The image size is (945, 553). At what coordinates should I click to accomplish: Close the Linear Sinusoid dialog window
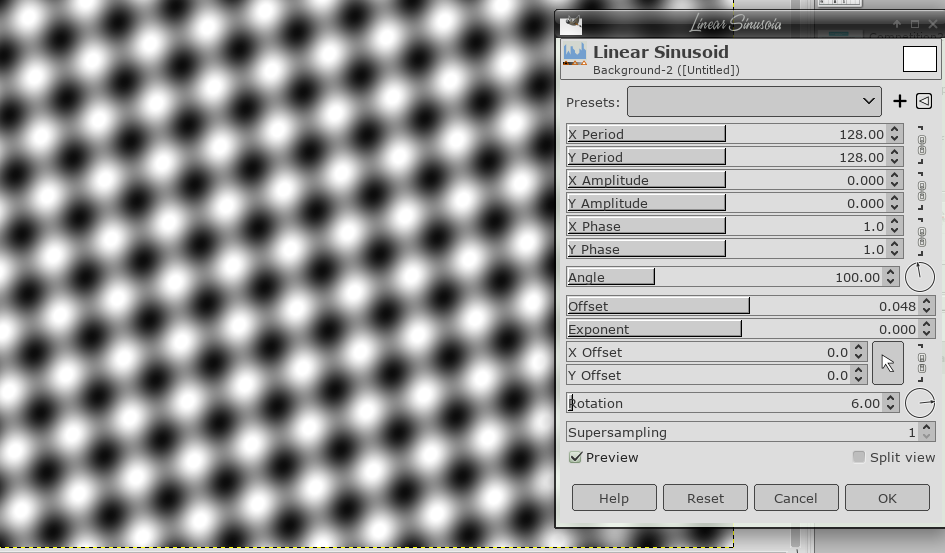(x=933, y=24)
